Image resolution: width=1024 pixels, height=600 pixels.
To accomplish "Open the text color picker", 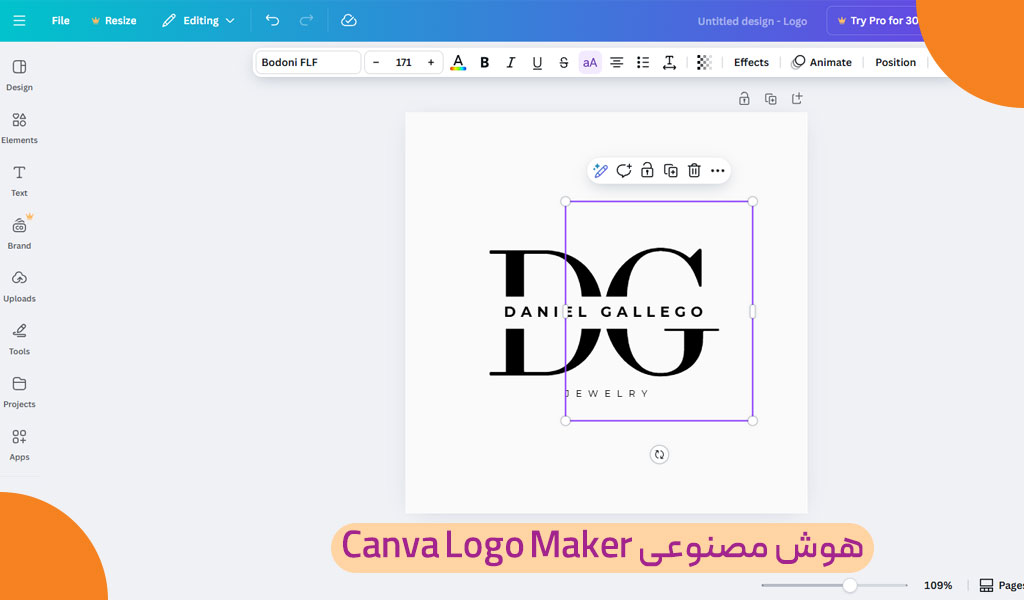I will (458, 62).
